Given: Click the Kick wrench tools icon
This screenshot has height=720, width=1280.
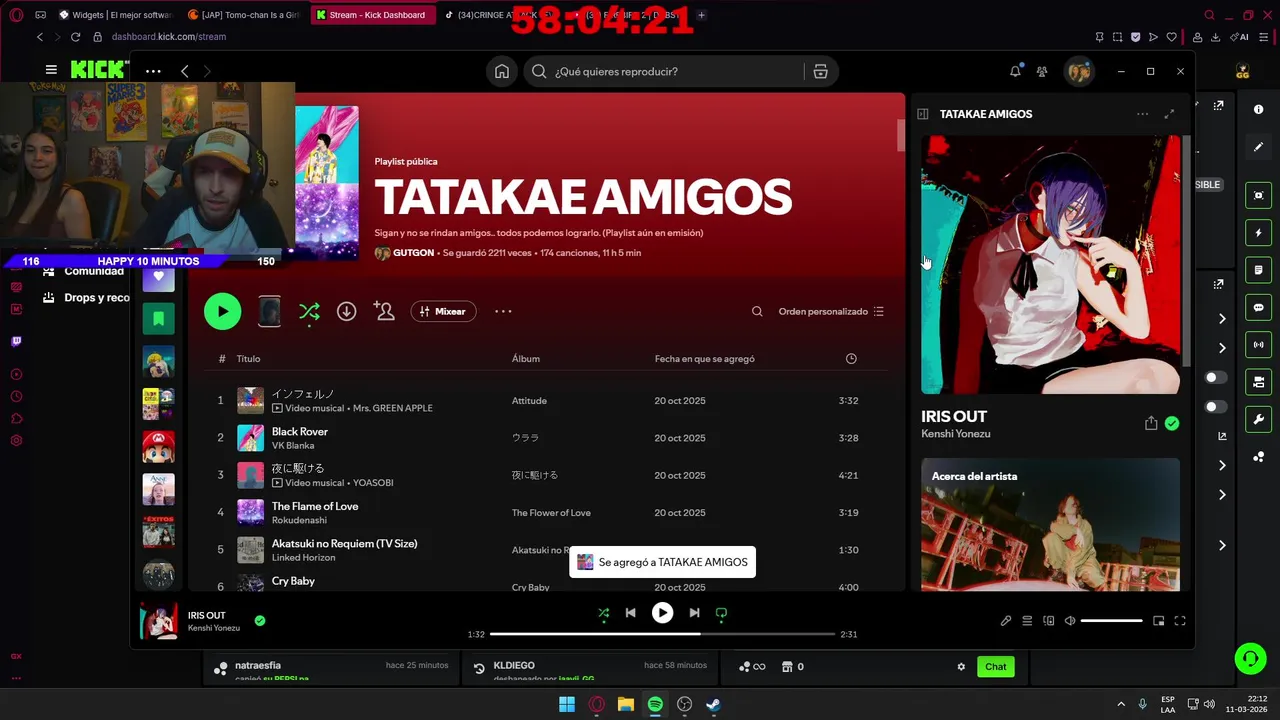Looking at the screenshot, I should (1258, 419).
